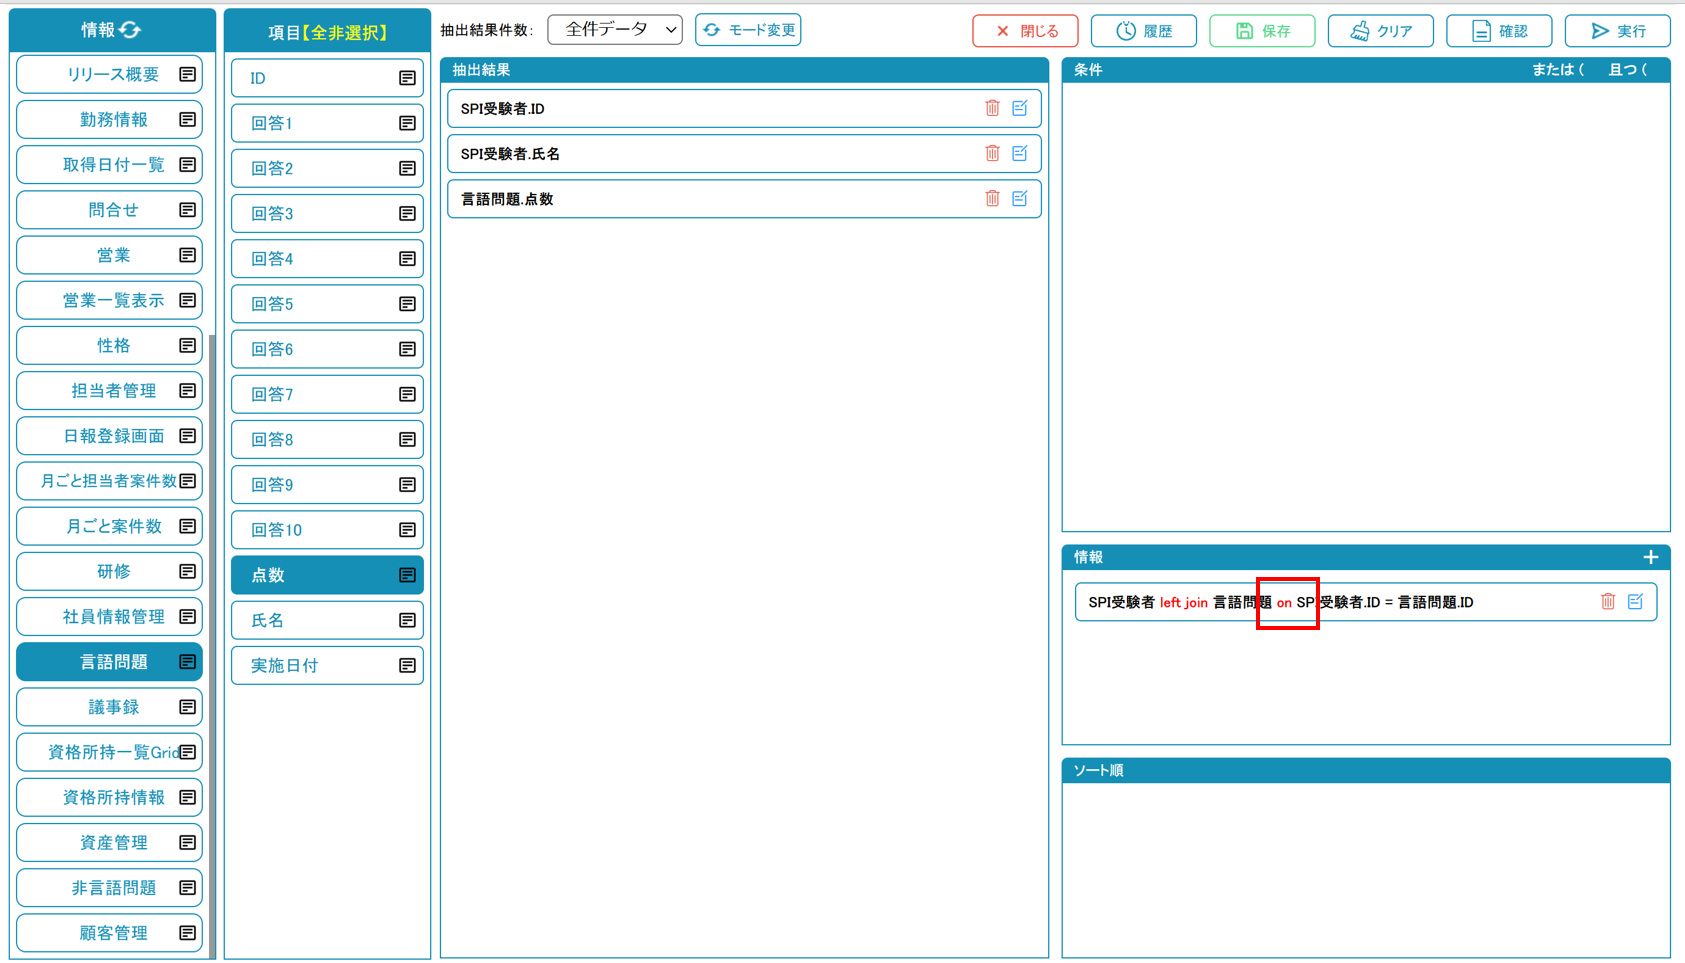Toggle the 回答8 field selection
1685x963 pixels.
[327, 439]
